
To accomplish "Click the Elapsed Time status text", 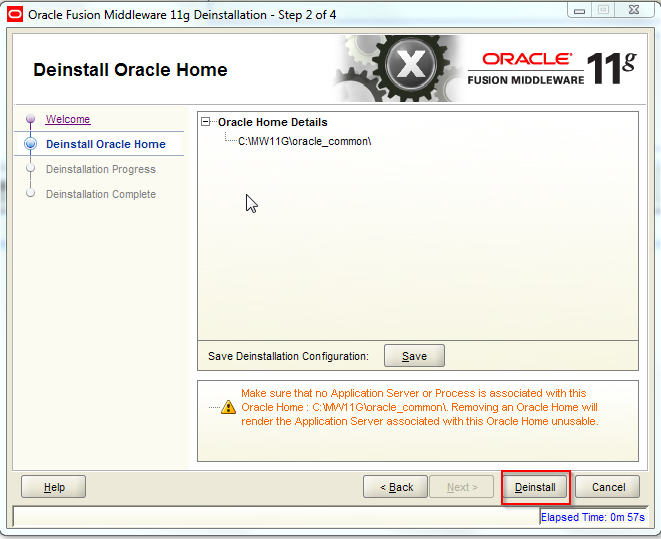I will pyautogui.click(x=593, y=517).
